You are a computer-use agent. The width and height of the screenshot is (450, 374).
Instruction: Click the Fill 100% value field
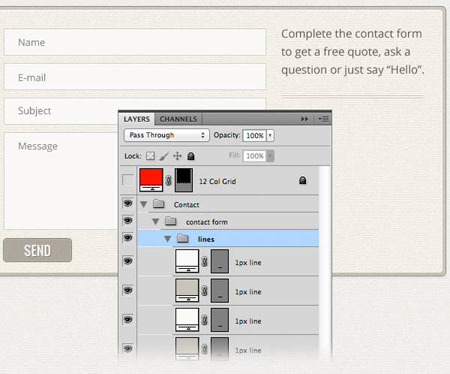point(255,156)
